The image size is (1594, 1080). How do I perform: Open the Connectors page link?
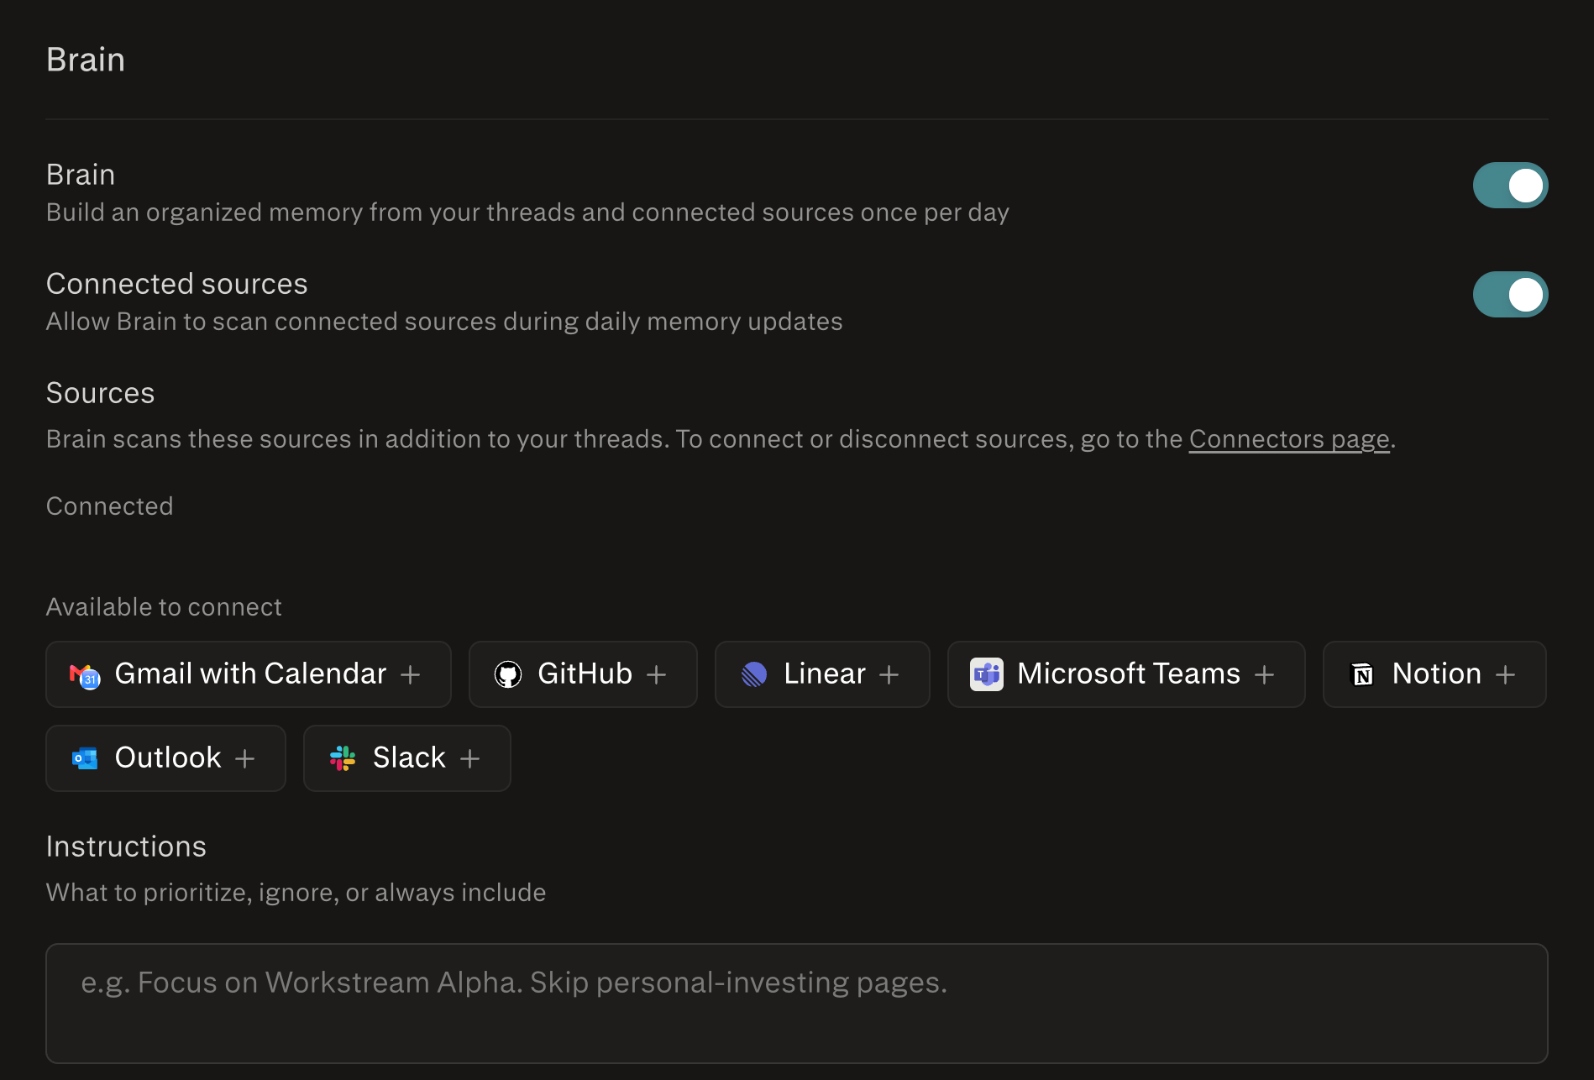coord(1289,439)
